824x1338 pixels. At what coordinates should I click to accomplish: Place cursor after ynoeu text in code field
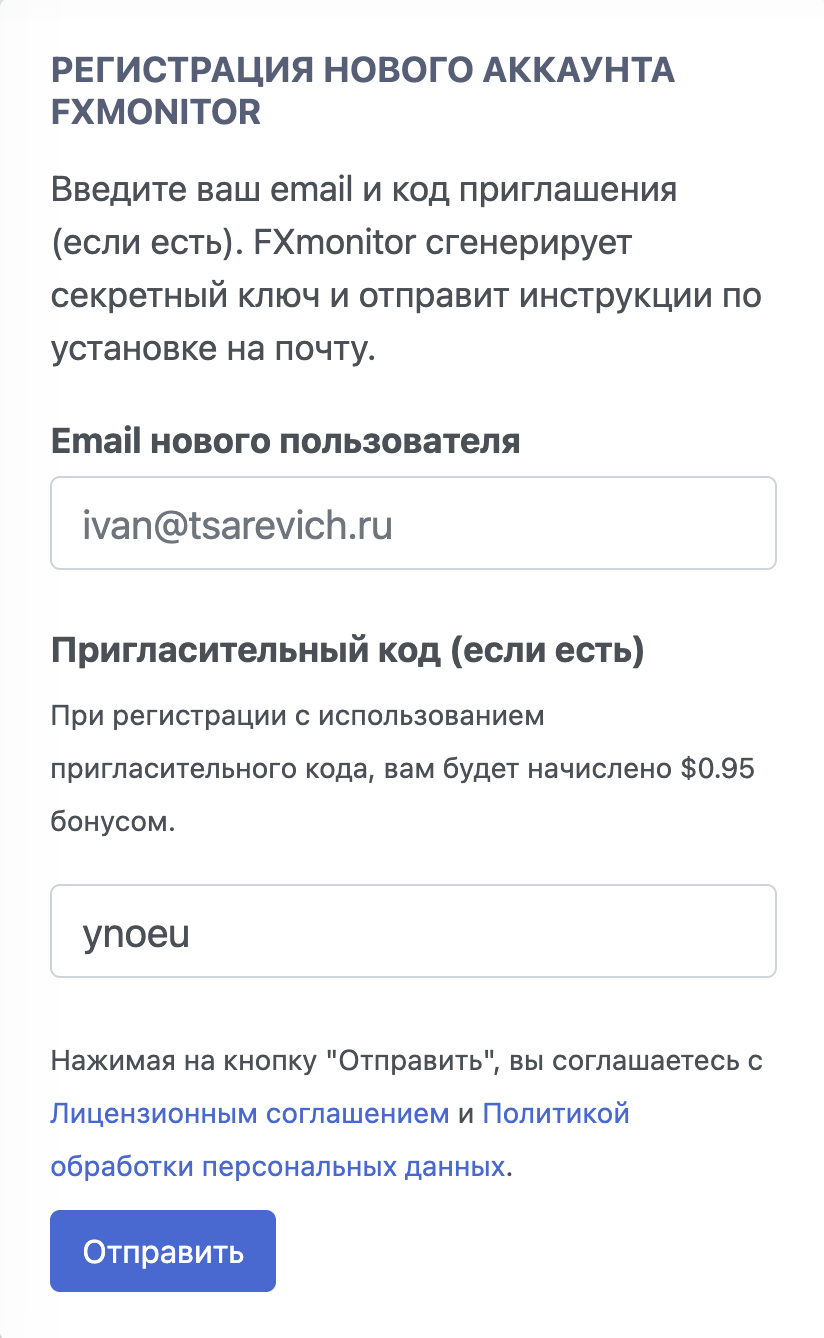coord(193,932)
